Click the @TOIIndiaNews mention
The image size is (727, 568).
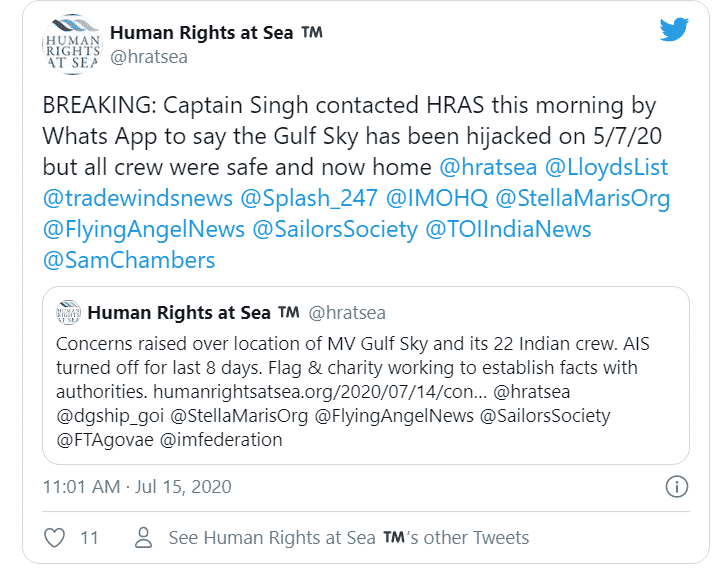click(508, 230)
